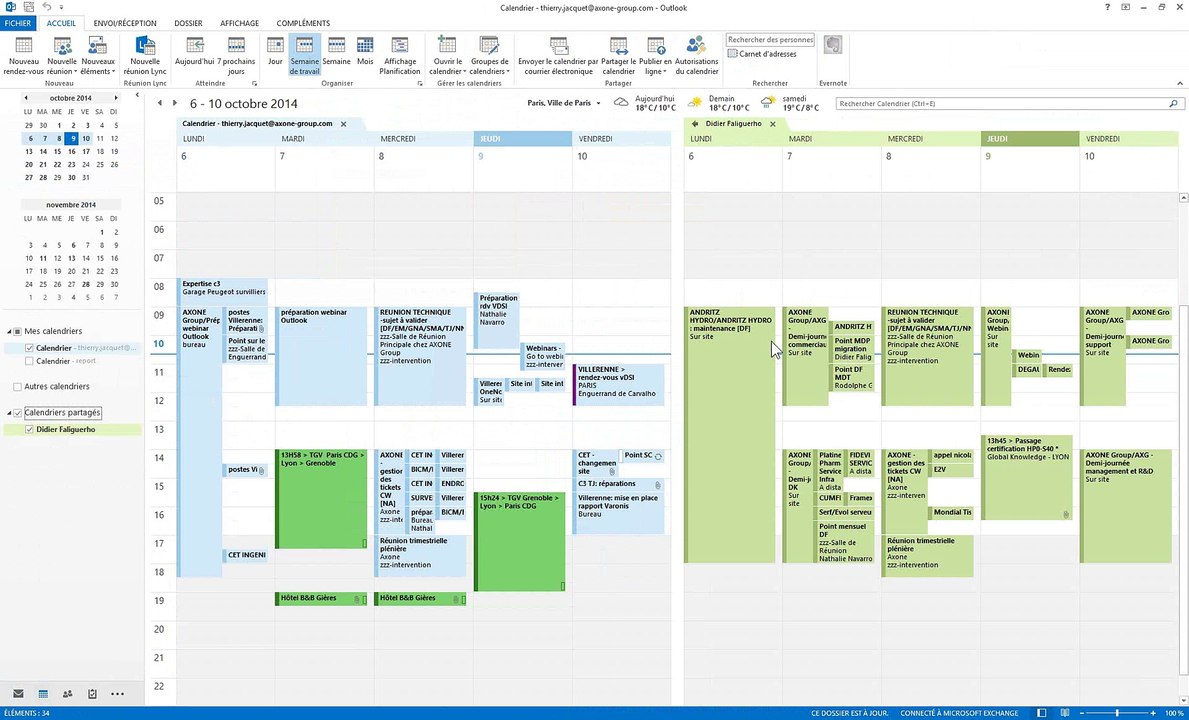
Task: Open Affichage Planification view
Action: tap(400, 56)
